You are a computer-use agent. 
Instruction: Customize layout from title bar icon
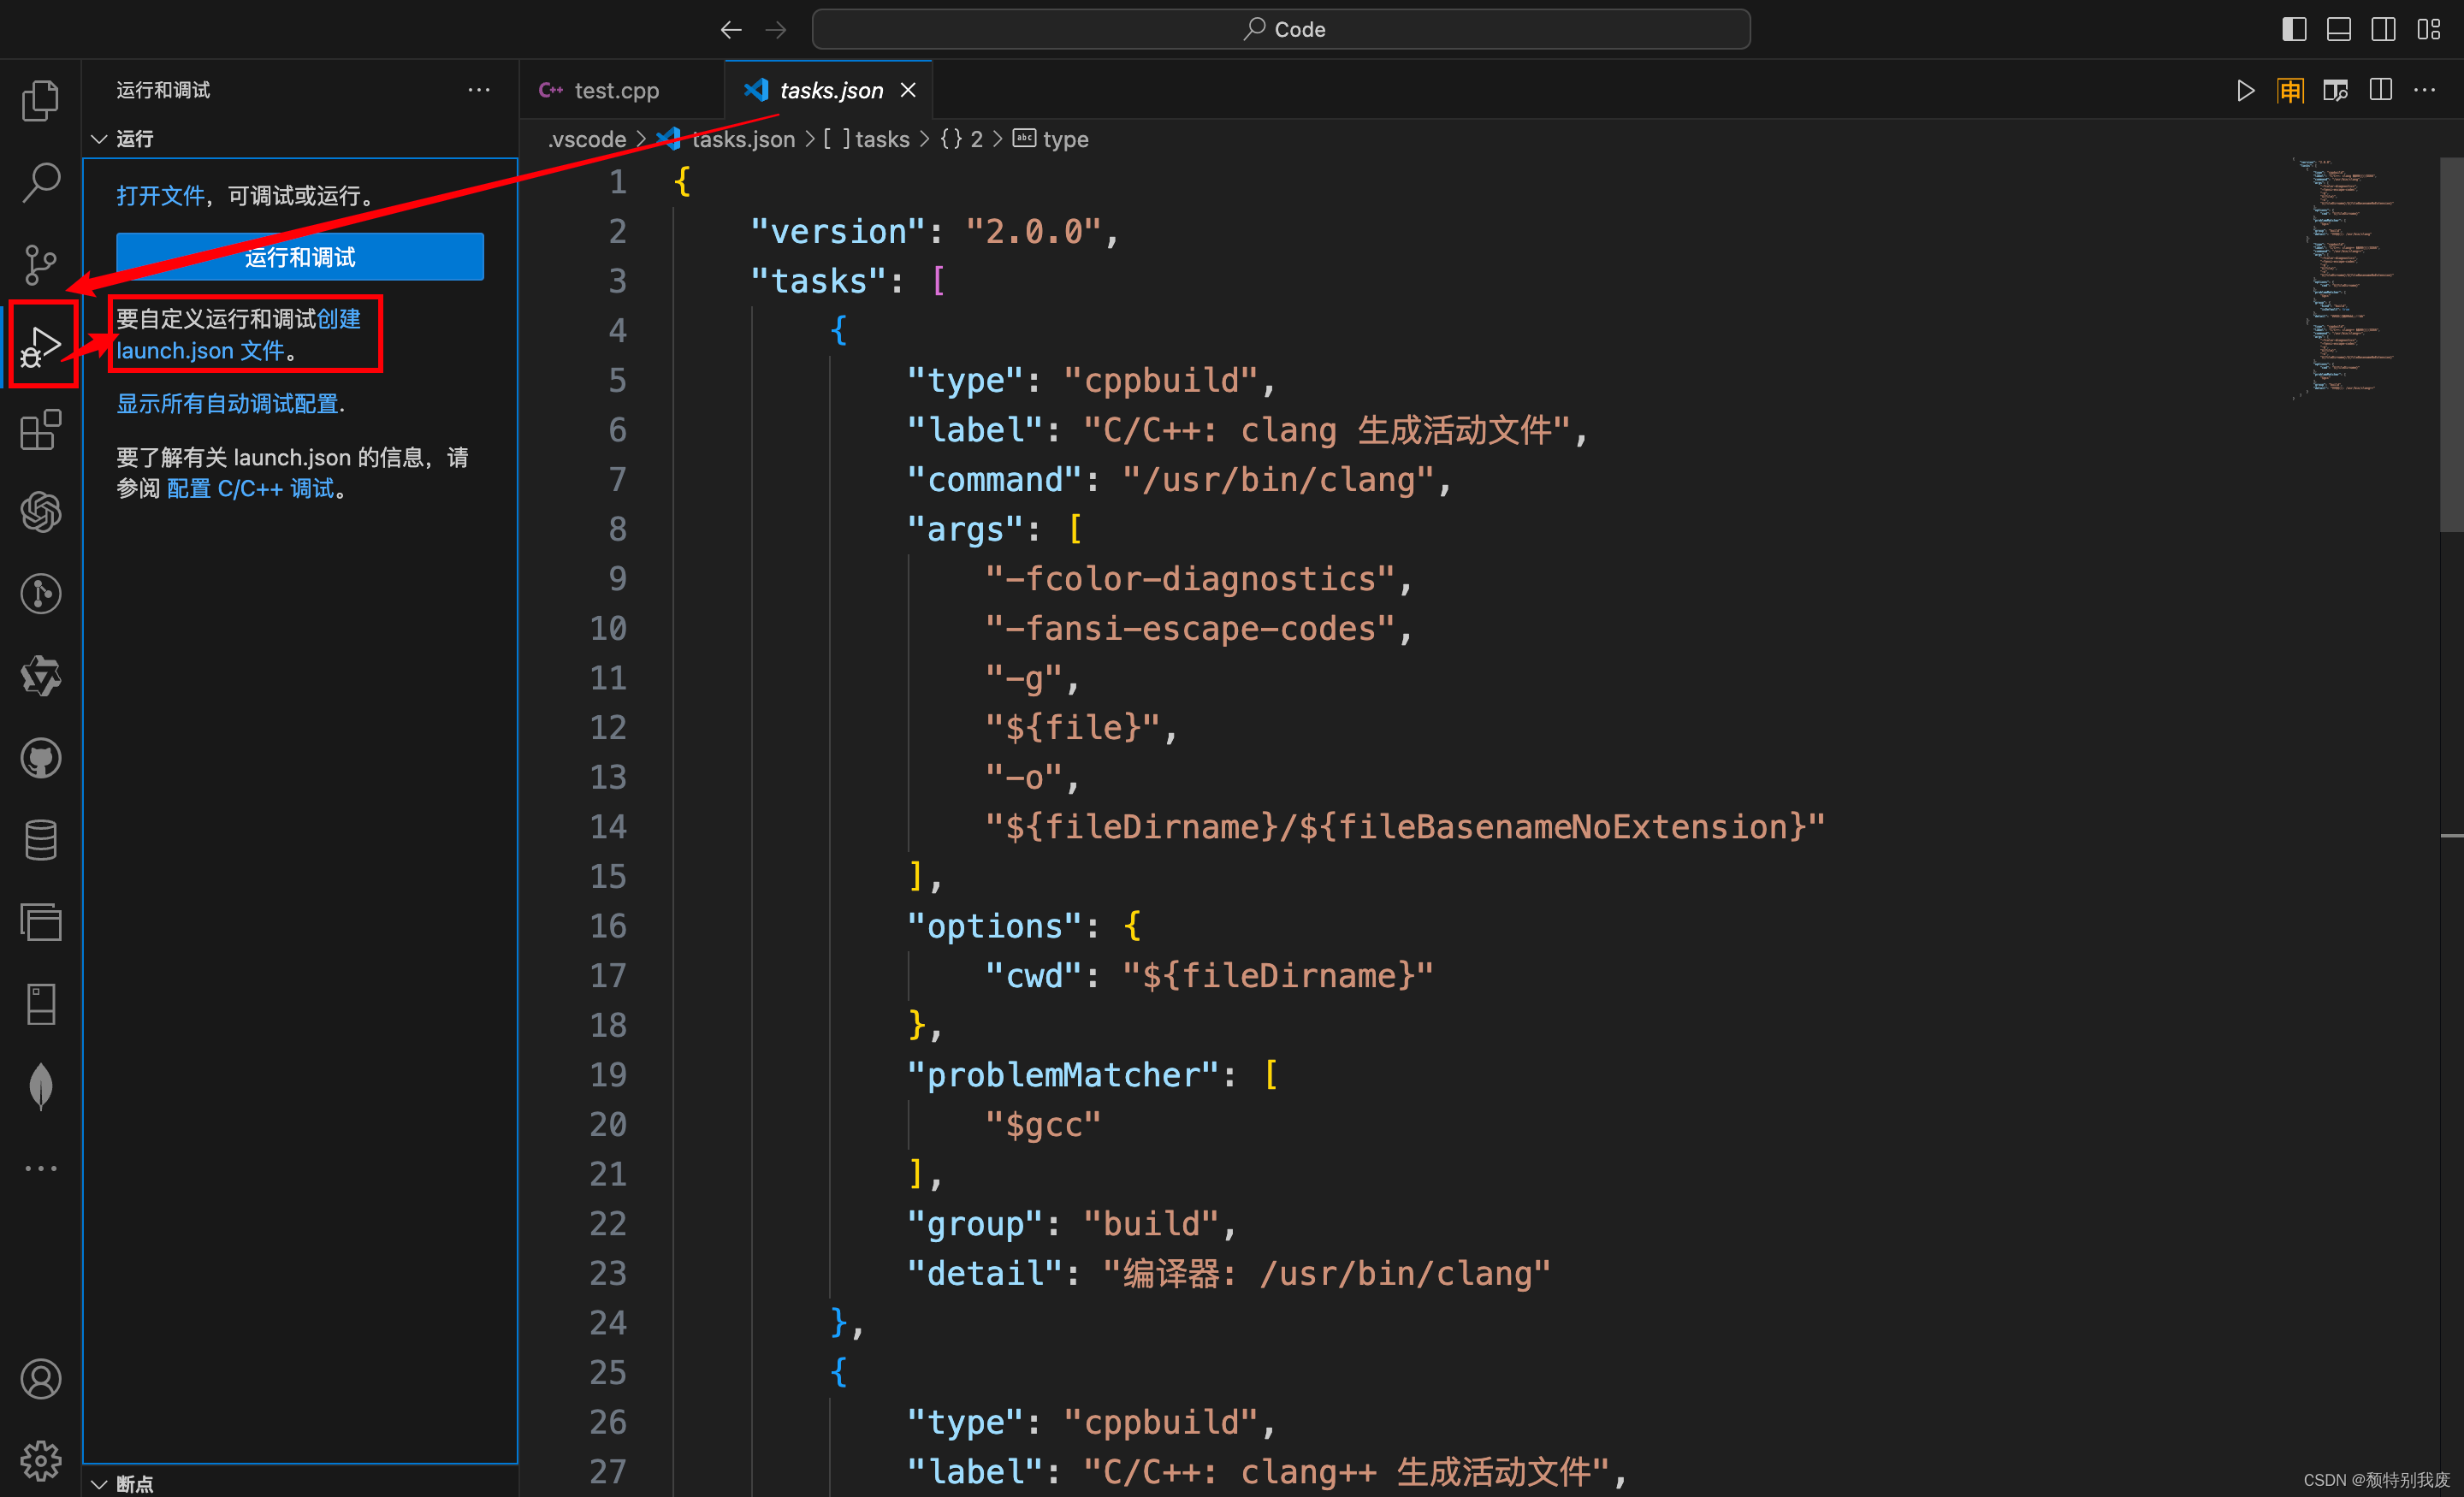(2429, 29)
